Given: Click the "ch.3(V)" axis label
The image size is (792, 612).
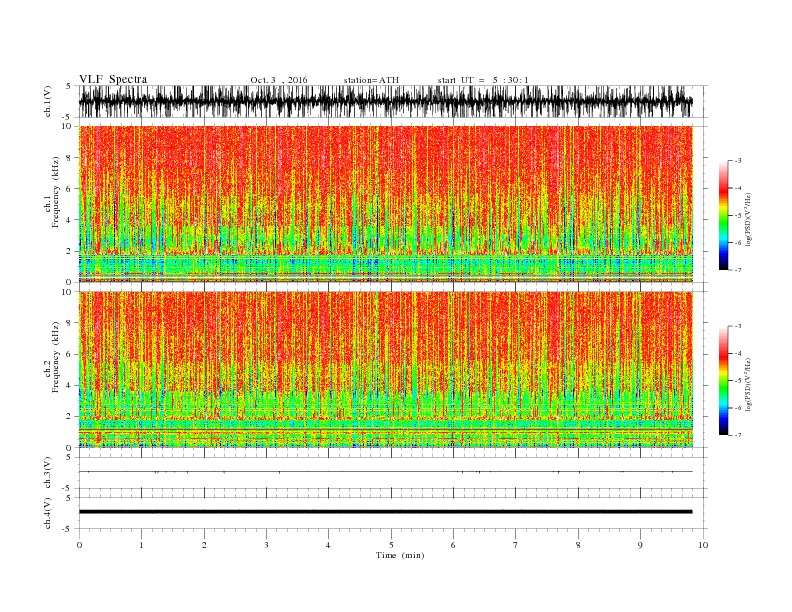Looking at the screenshot, I should (x=48, y=473).
